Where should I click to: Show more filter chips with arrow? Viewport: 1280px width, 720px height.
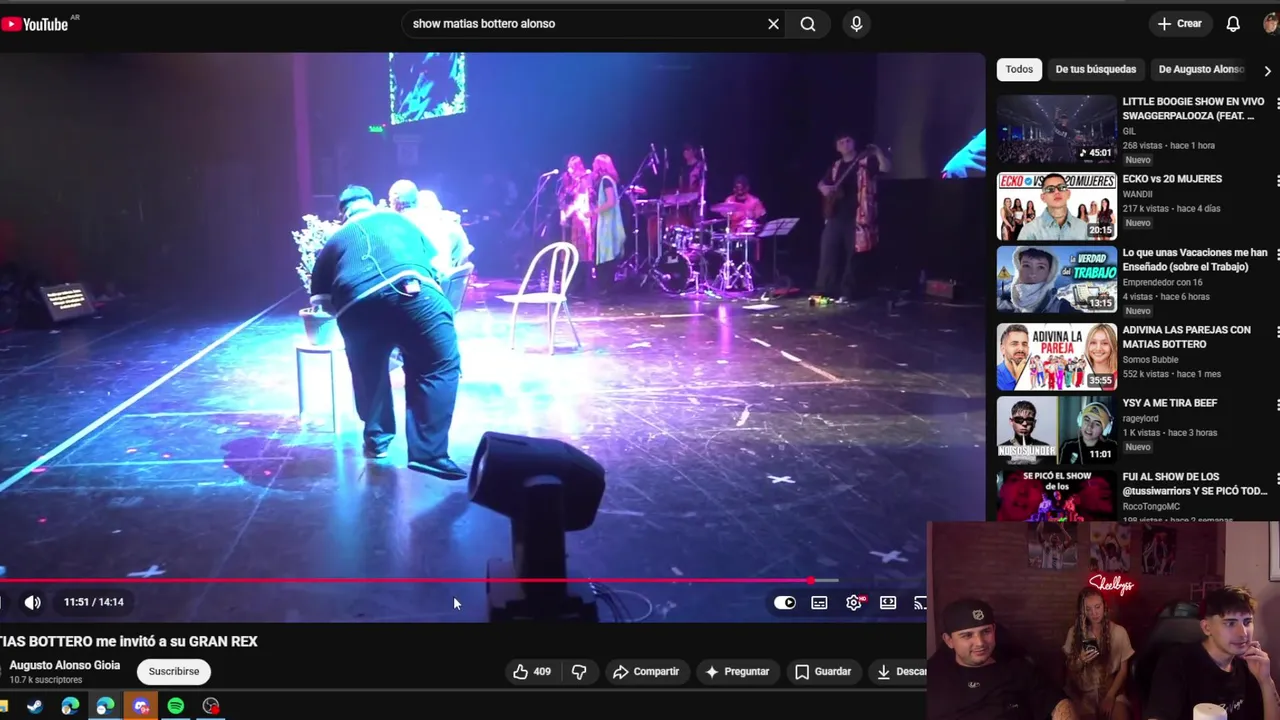1267,70
